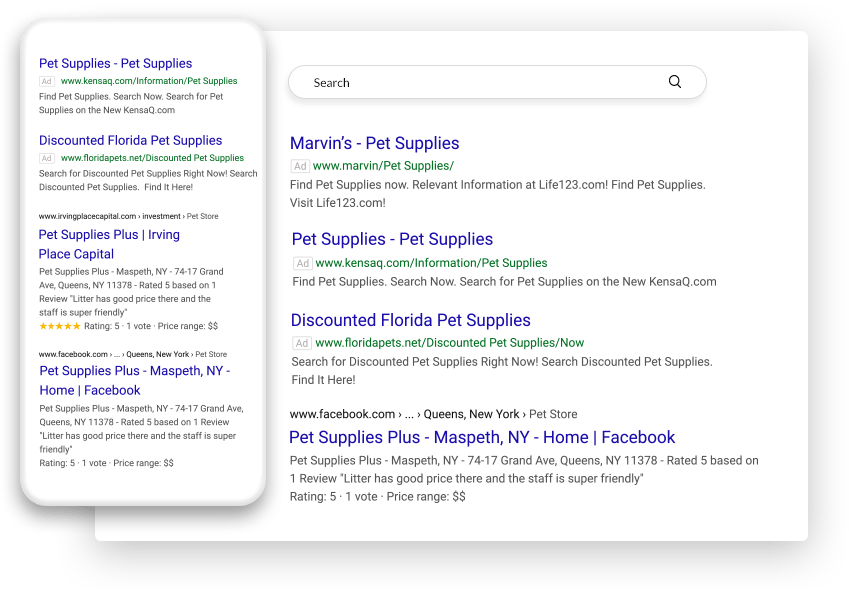This screenshot has width=849, height=592.
Task: Click the Ad badge beside kensaq URL in phone results
Action: point(47,81)
